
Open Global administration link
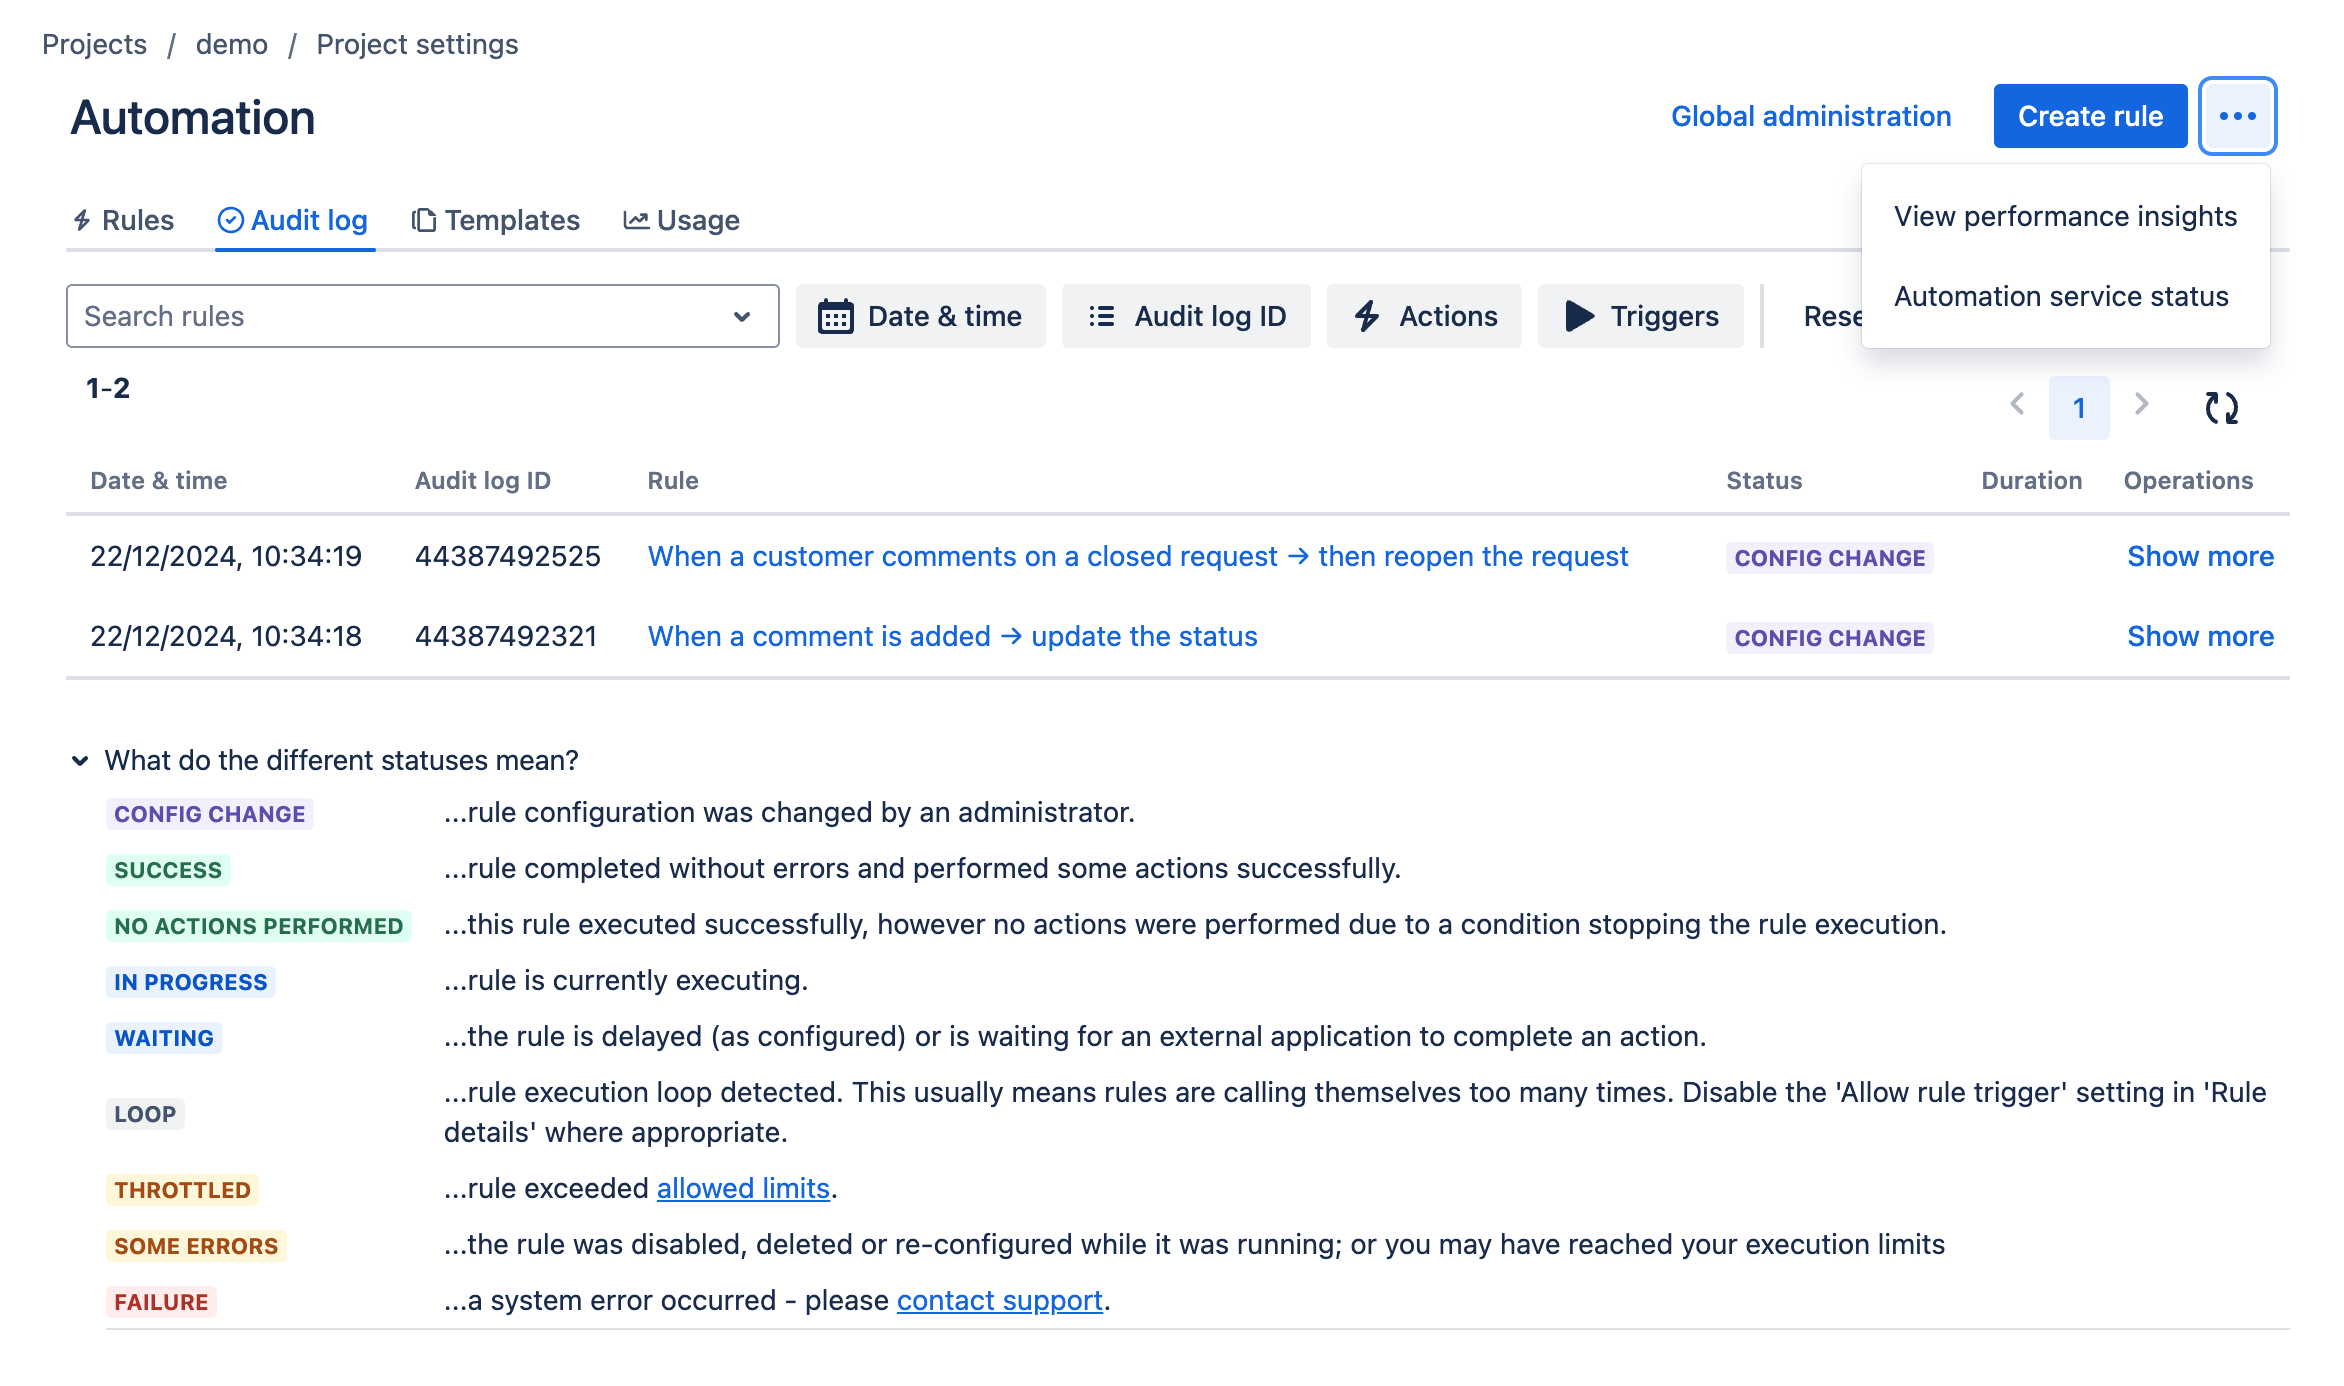[x=1811, y=116]
